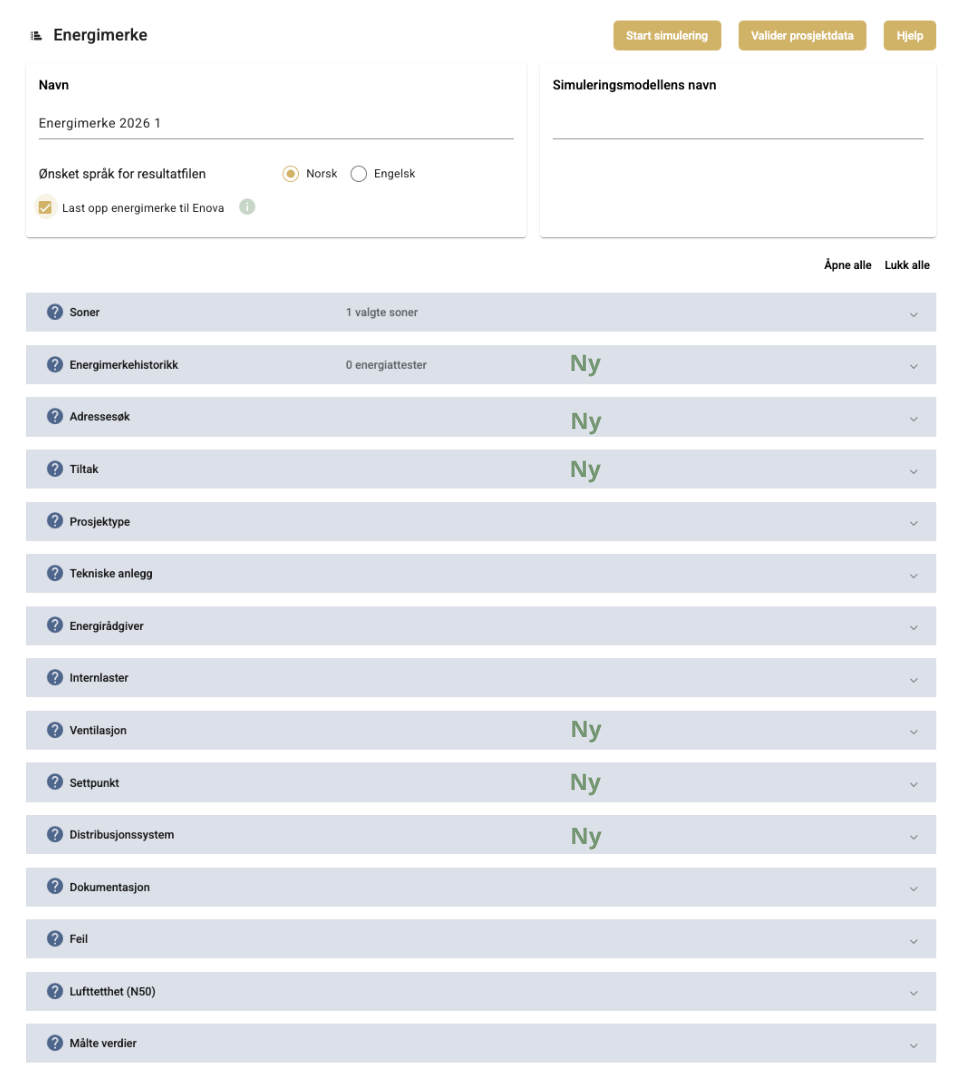Click the info icon next to Enova upload
This screenshot has width=966, height=1080.
(x=247, y=208)
